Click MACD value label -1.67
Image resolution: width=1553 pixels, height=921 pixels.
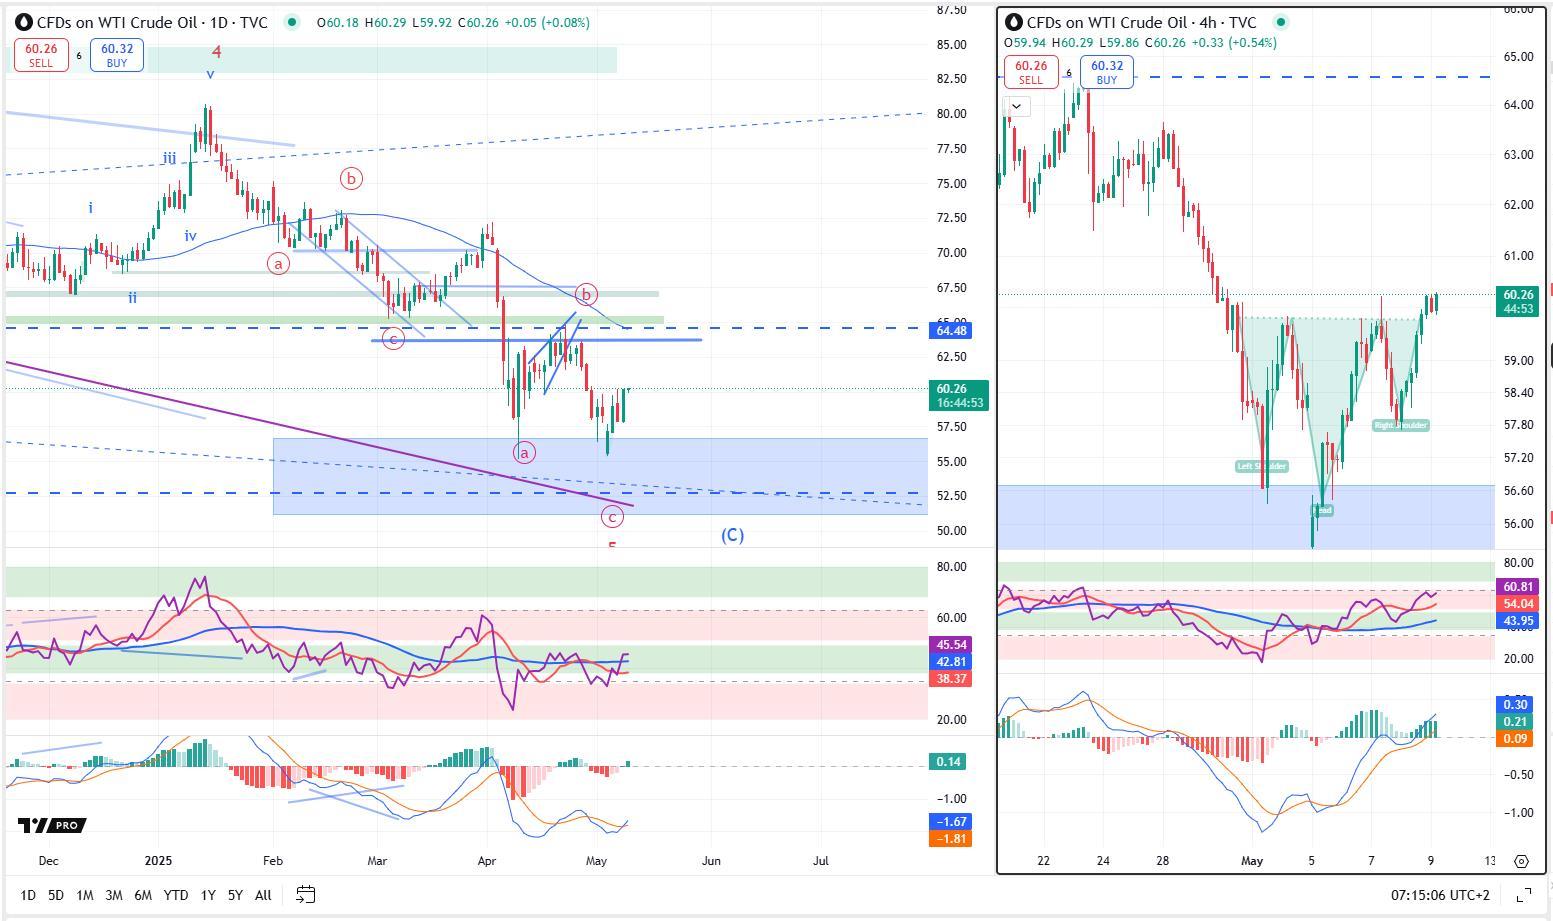[950, 821]
